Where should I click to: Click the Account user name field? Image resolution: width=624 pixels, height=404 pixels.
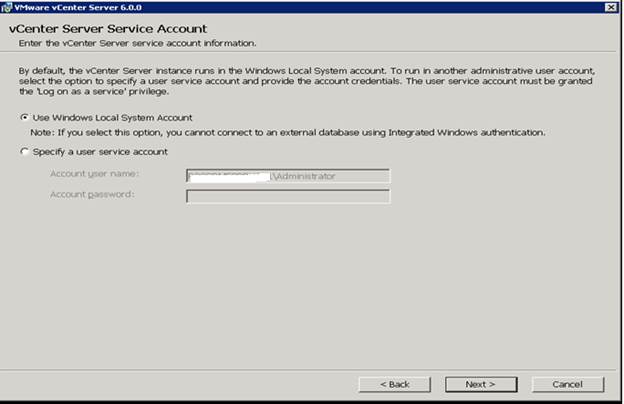(x=288, y=176)
